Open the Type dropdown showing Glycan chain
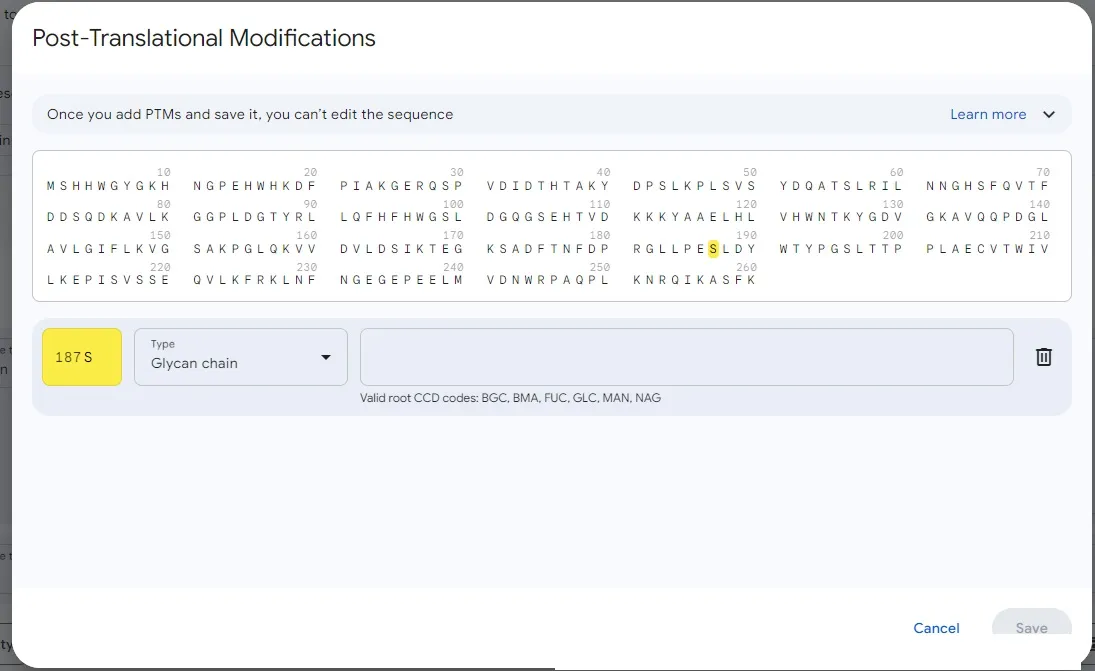The width and height of the screenshot is (1095, 671). tap(241, 357)
